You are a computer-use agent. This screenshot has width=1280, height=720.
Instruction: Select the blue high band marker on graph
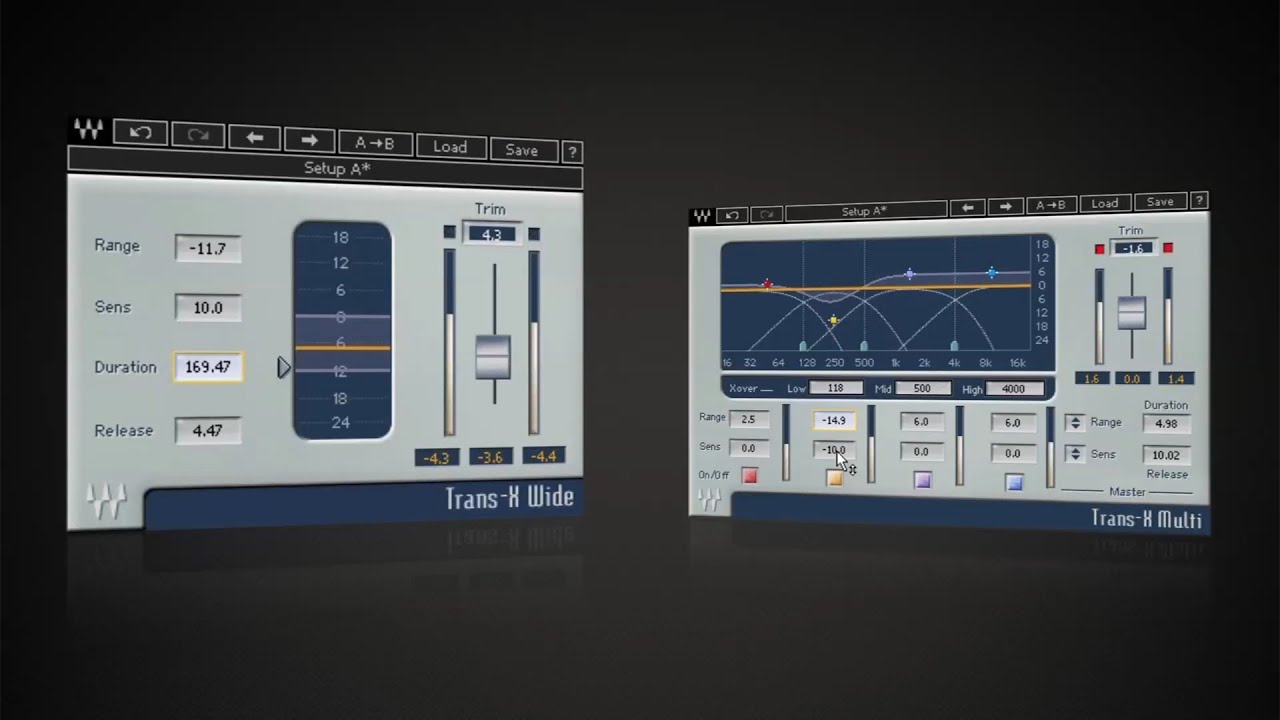992,272
